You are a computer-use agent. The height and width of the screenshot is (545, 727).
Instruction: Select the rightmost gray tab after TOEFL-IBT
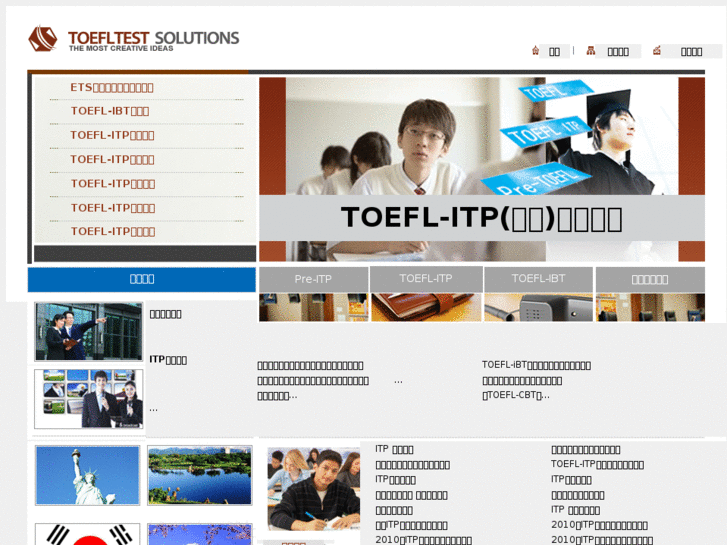[x=650, y=279]
